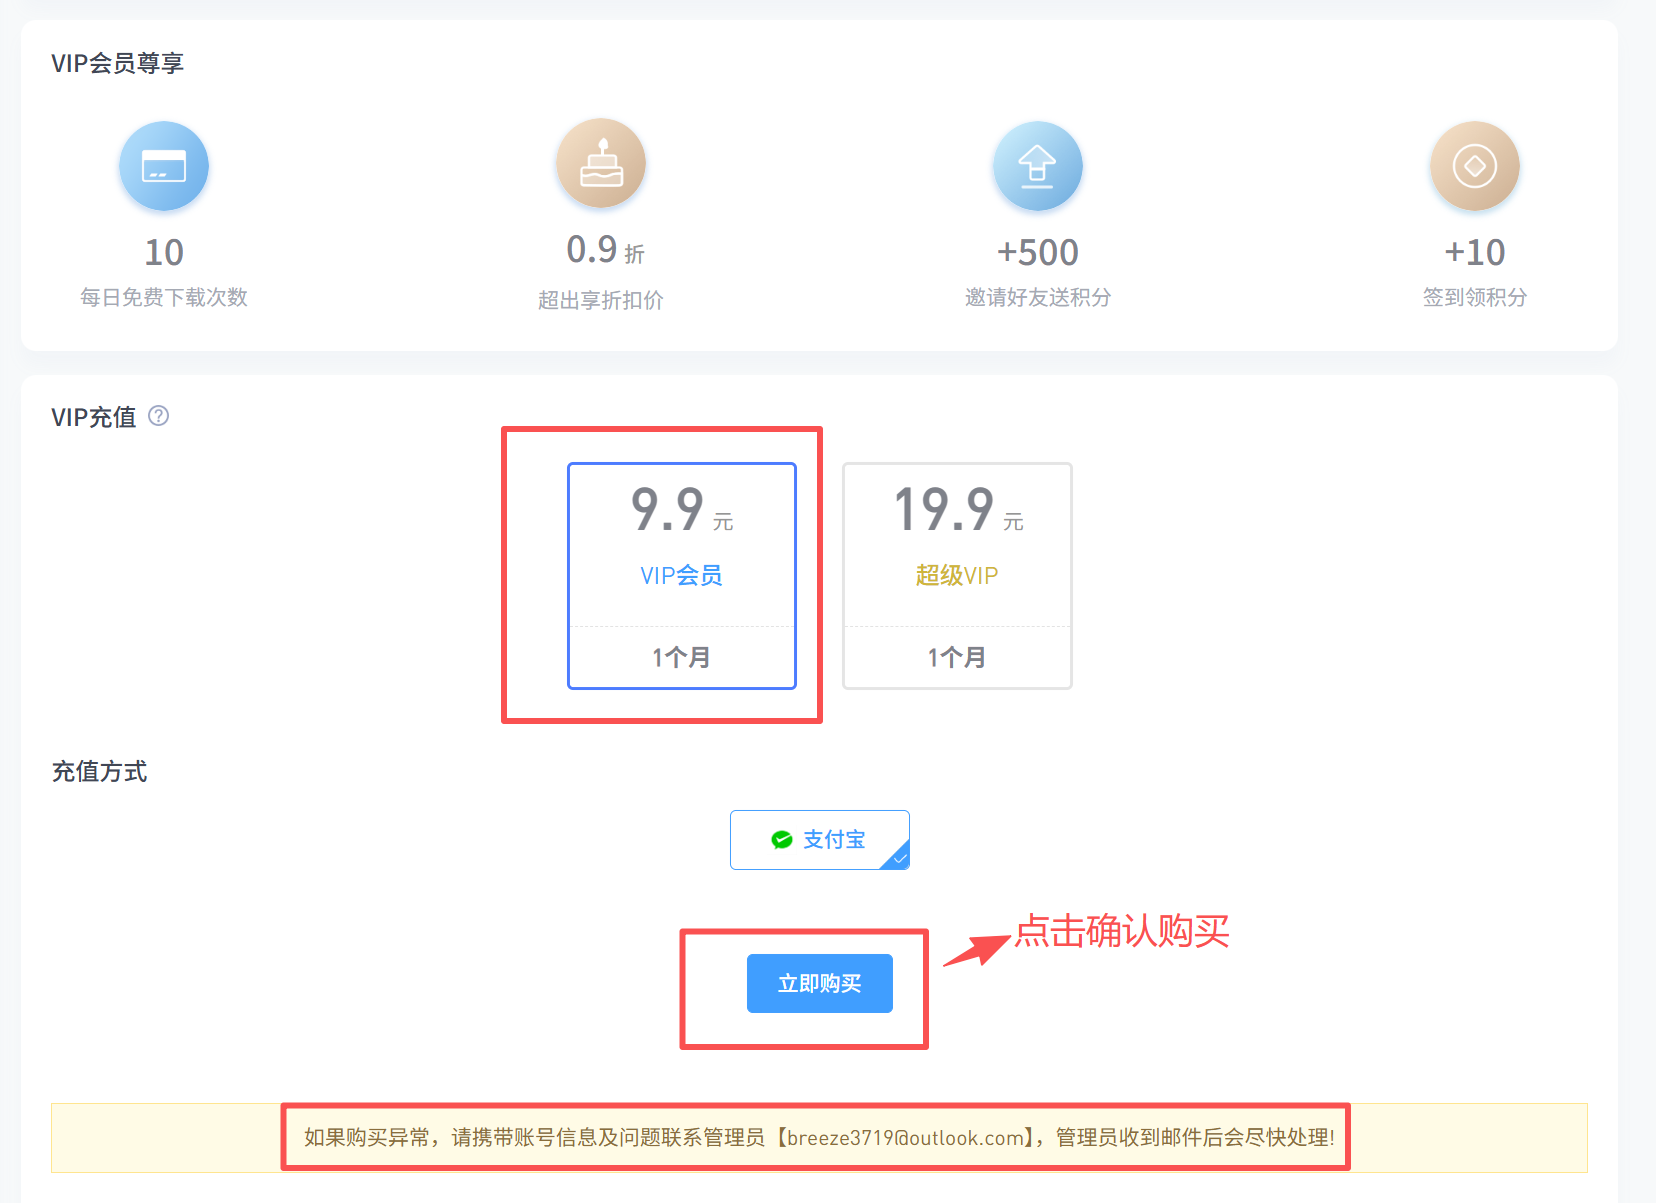Image resolution: width=1656 pixels, height=1203 pixels.
Task: Click the 每日免费下载次数 label
Action: point(164,298)
